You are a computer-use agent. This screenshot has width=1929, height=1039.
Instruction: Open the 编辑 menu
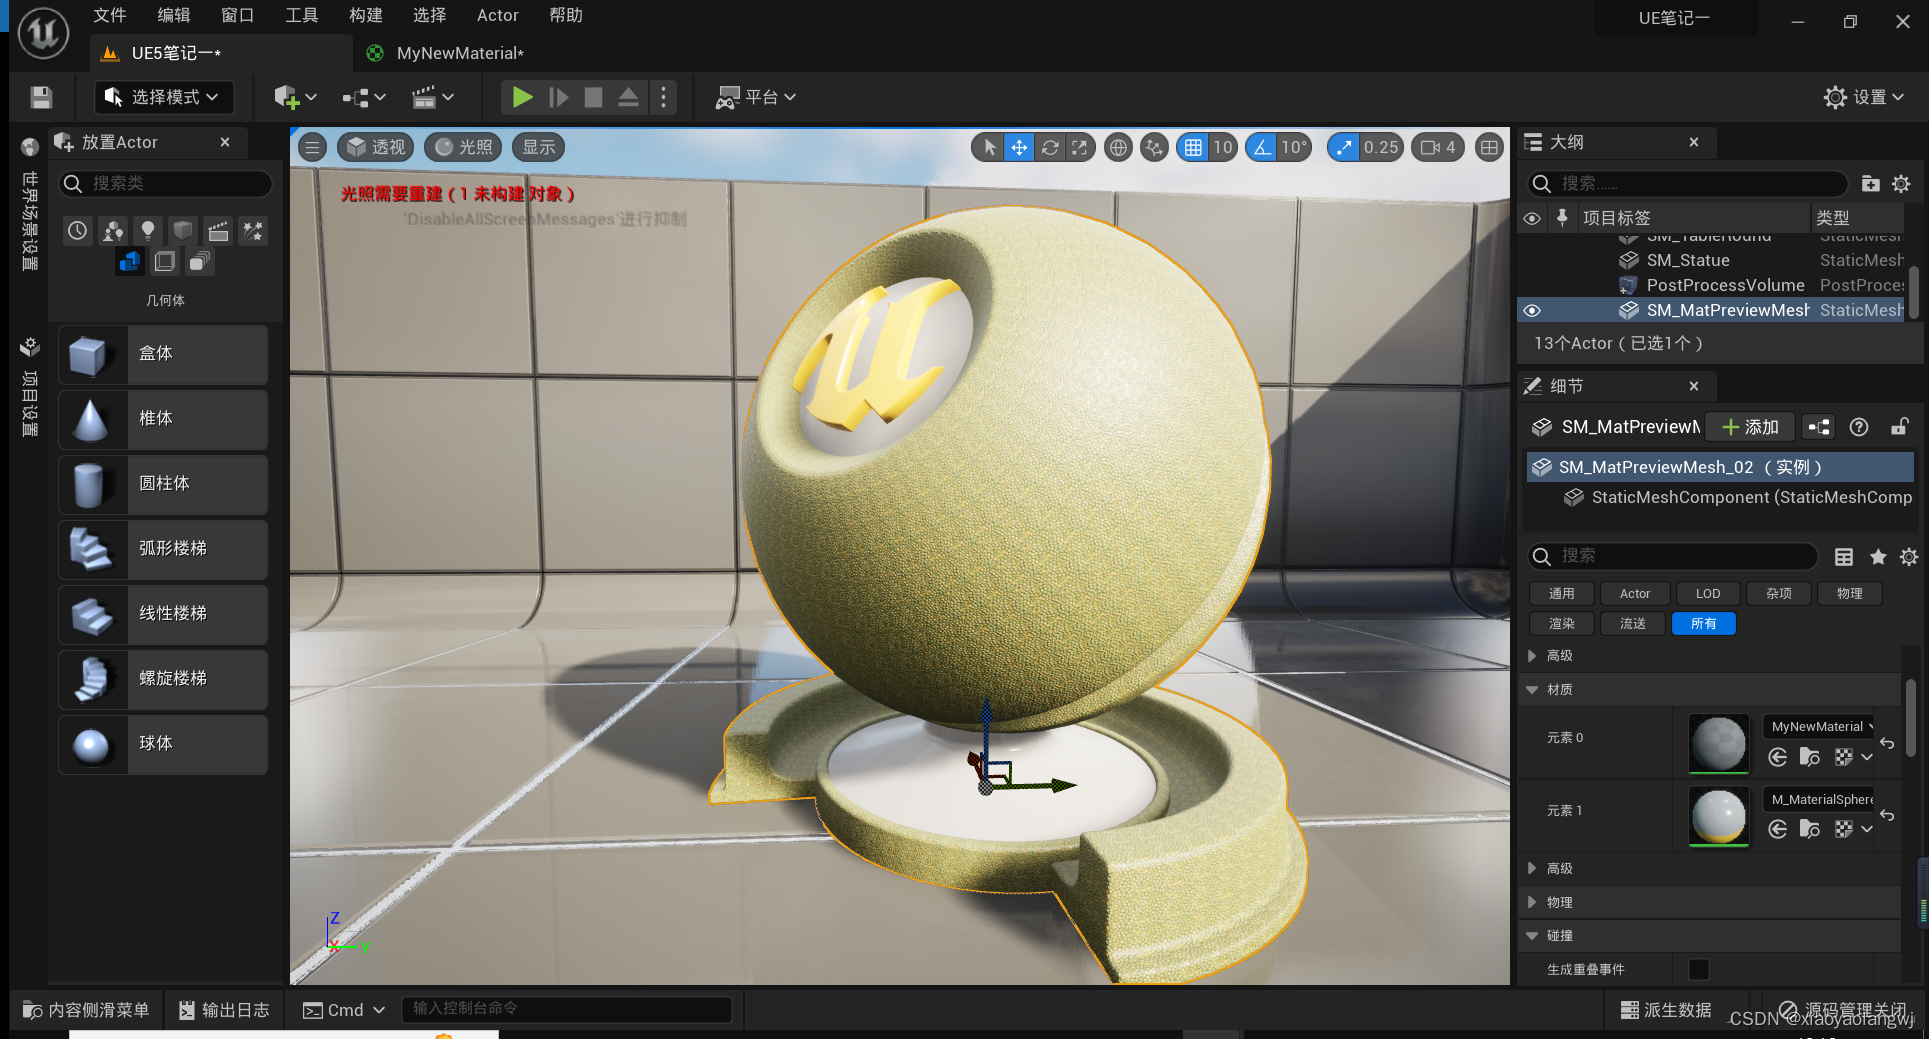pos(173,15)
